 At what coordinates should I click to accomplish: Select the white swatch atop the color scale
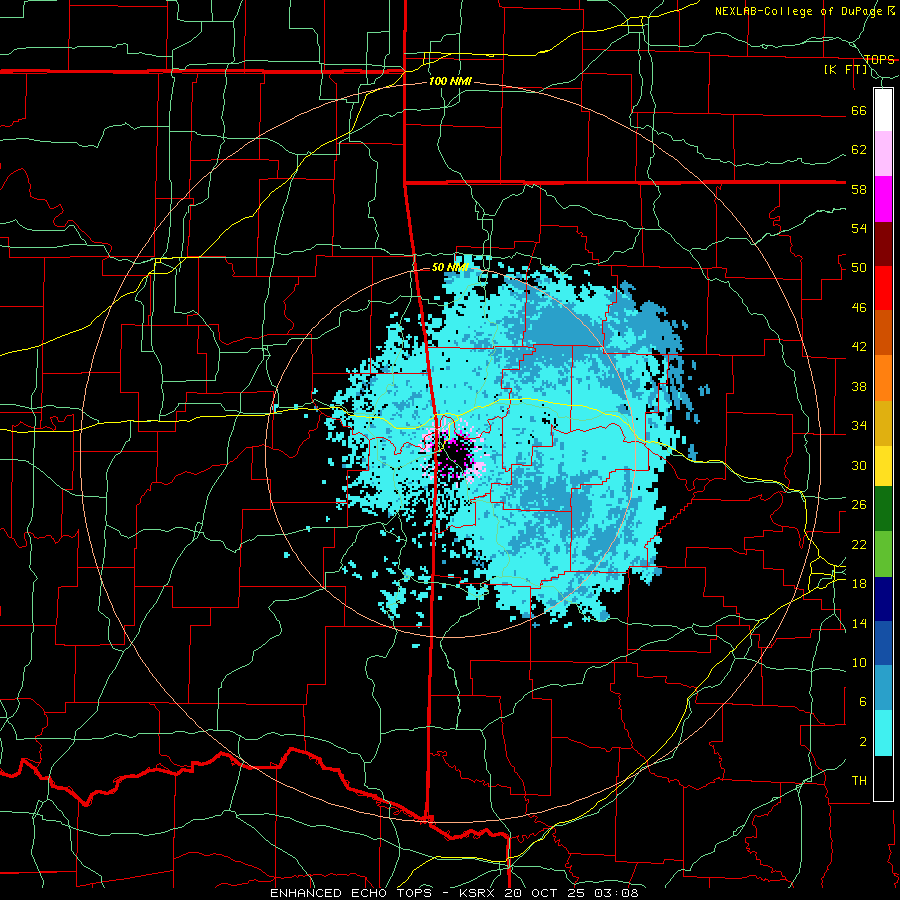[x=883, y=110]
